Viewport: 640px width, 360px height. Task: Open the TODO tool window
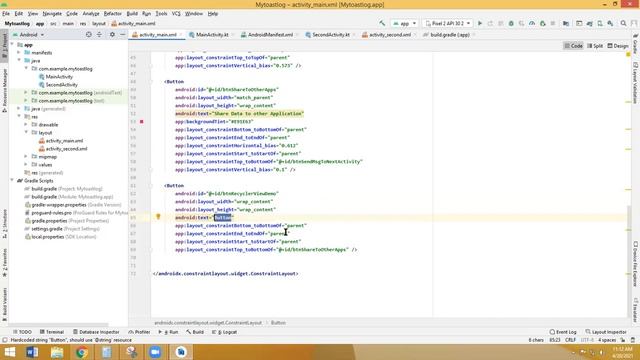point(22,332)
